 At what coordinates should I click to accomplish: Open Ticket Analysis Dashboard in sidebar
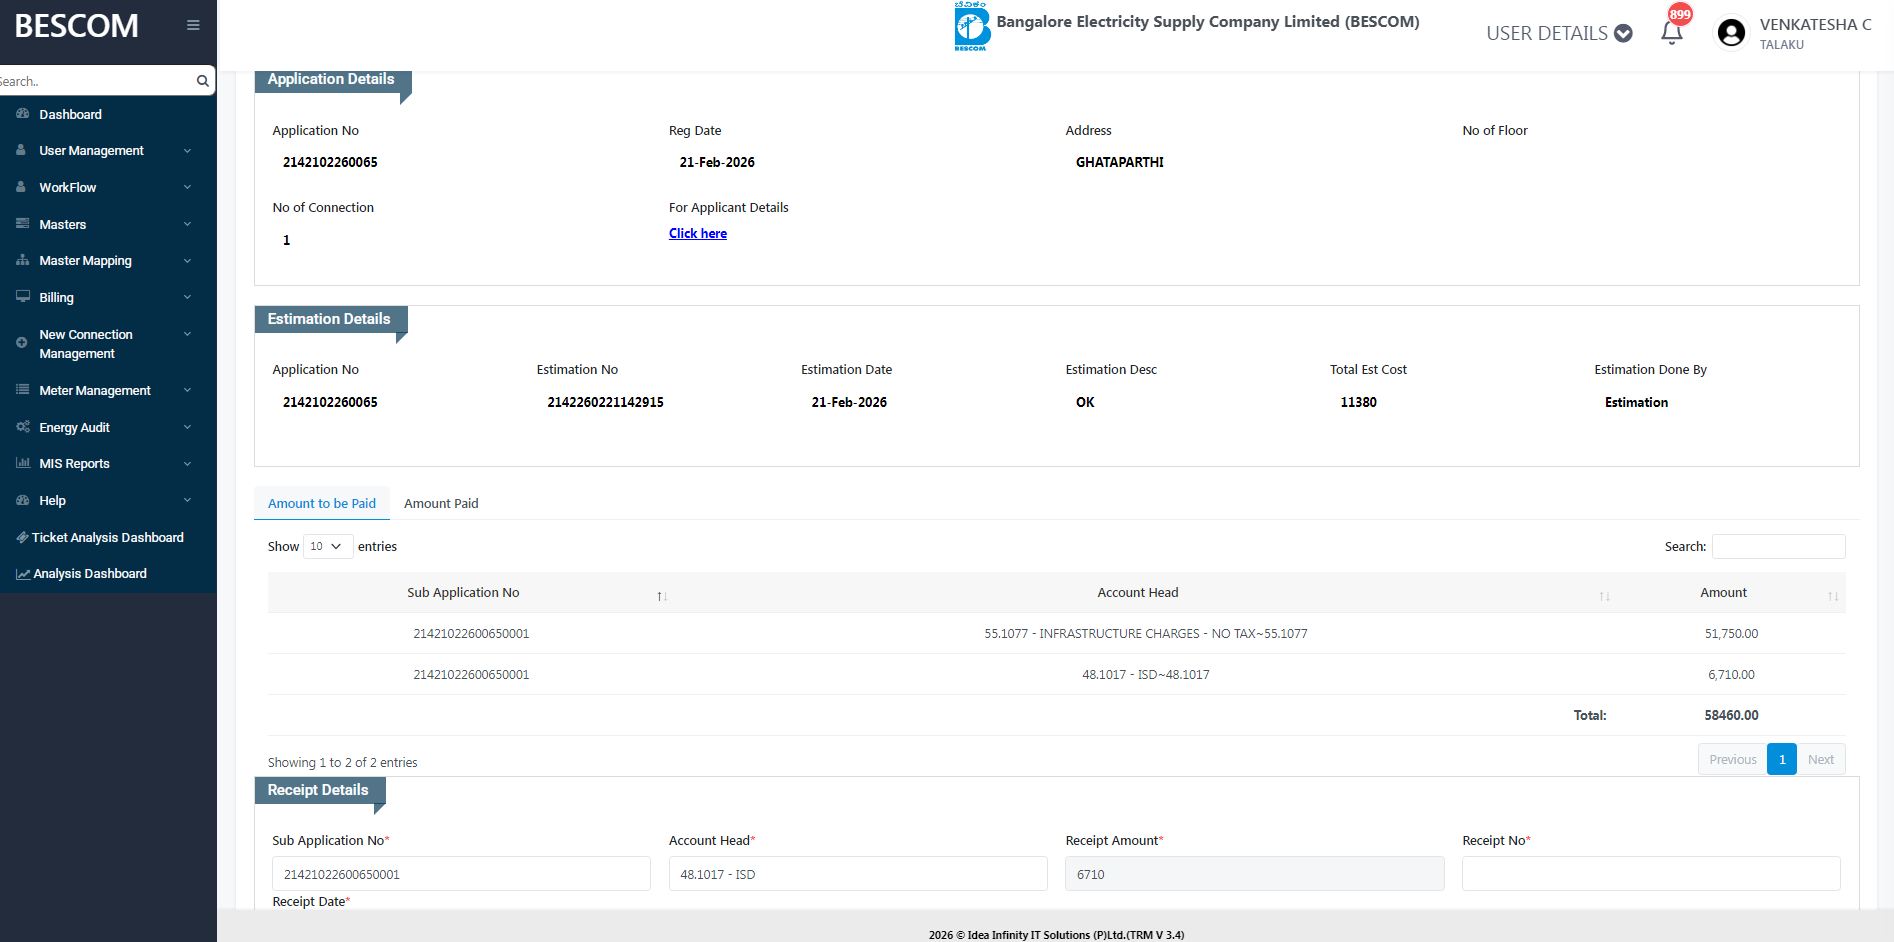(107, 537)
